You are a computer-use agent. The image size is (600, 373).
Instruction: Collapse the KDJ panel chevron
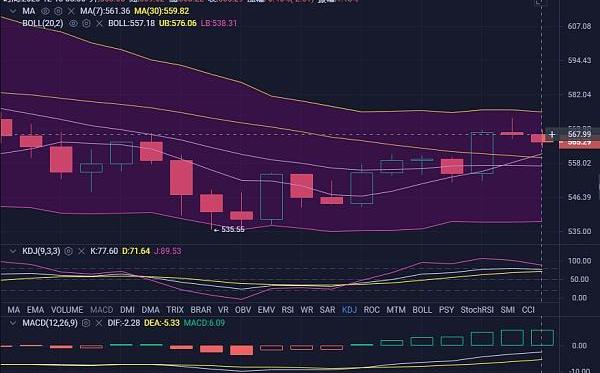(x=13, y=251)
